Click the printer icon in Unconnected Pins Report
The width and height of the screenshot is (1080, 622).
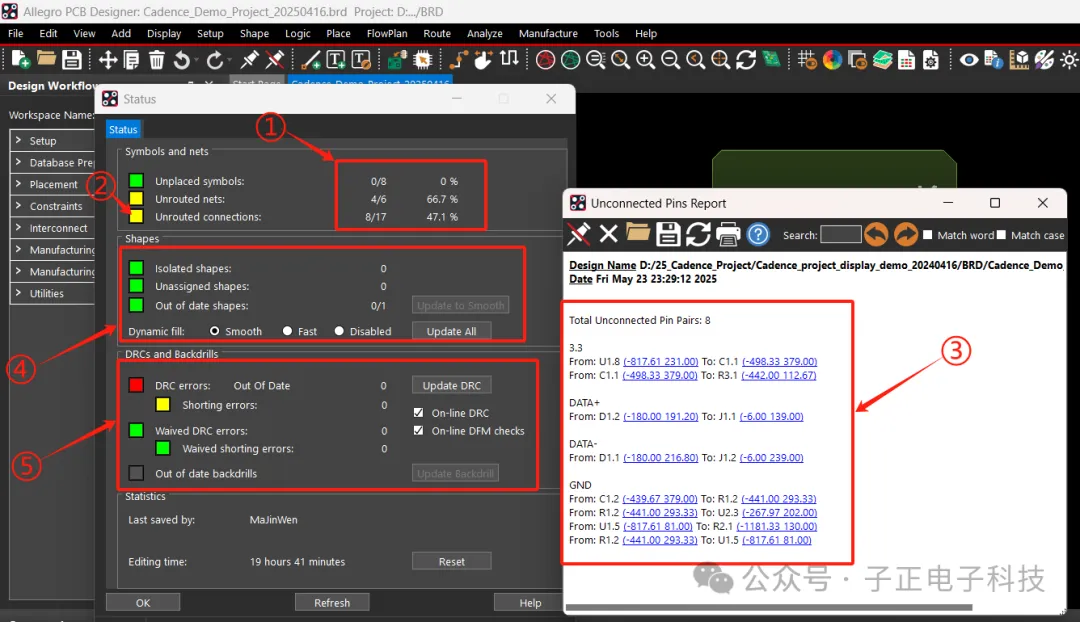[x=727, y=234]
